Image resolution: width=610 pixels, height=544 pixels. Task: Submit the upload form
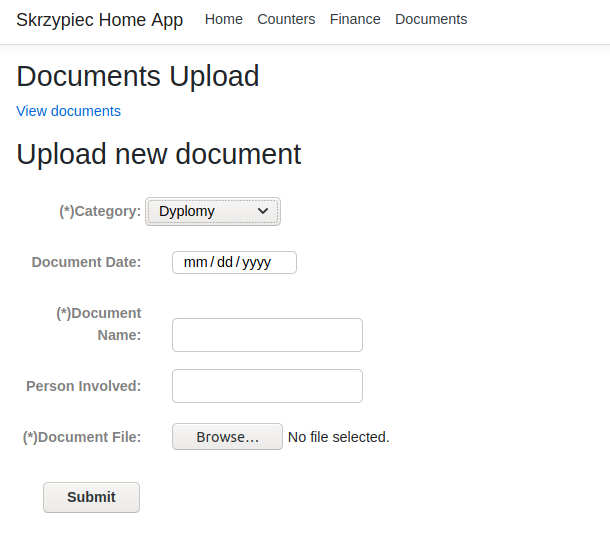click(91, 497)
